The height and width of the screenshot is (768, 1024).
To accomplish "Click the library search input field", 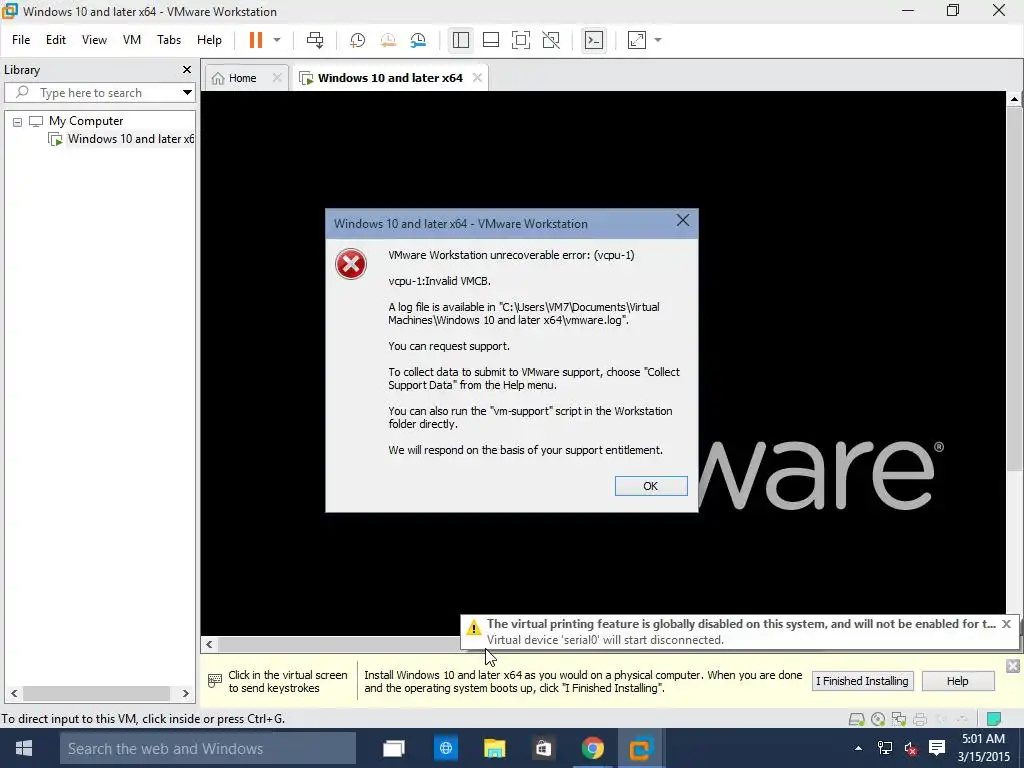I will (98, 93).
